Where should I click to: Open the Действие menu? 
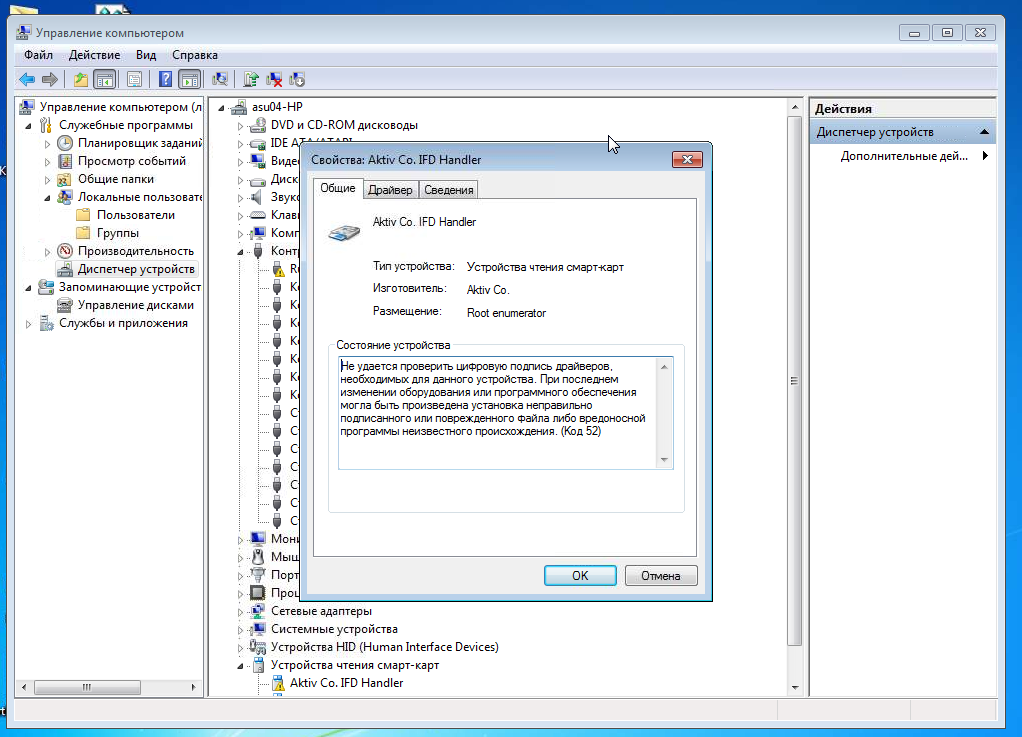[95, 55]
